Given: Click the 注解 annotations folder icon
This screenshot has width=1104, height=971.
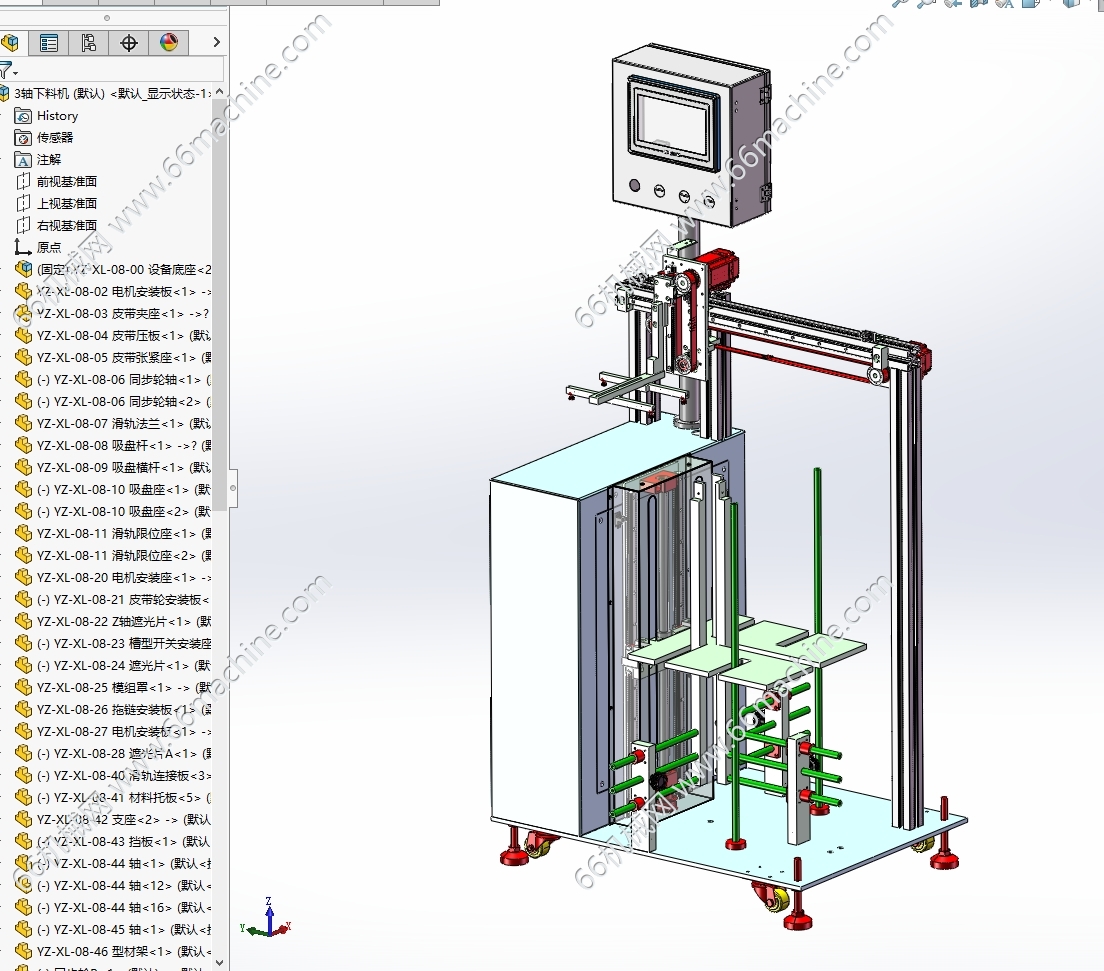Looking at the screenshot, I should (23, 160).
